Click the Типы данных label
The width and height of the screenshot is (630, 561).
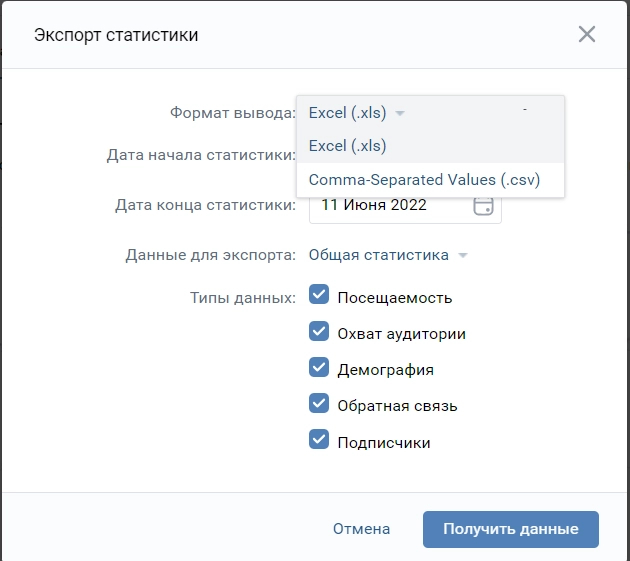(243, 297)
